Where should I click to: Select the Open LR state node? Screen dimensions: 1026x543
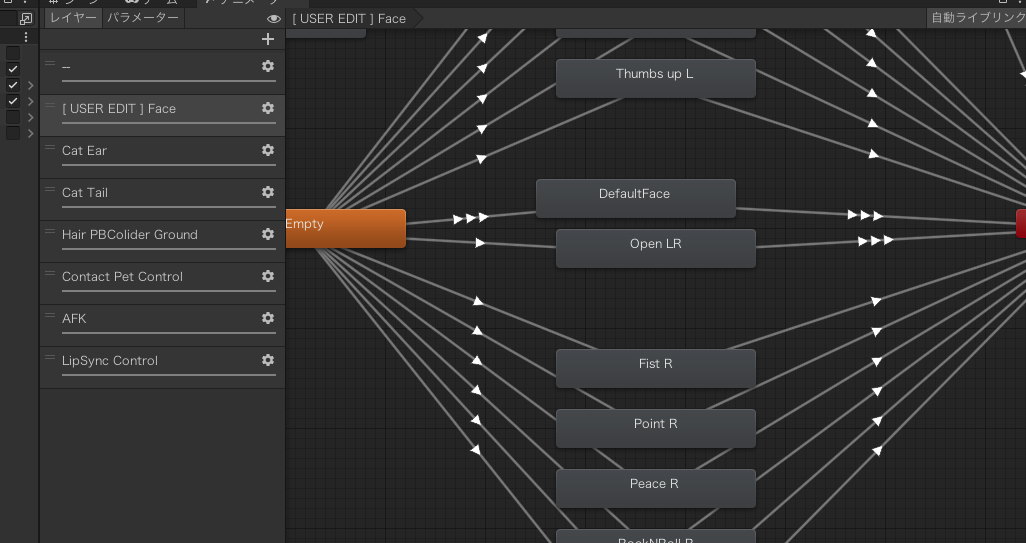pyautogui.click(x=656, y=248)
